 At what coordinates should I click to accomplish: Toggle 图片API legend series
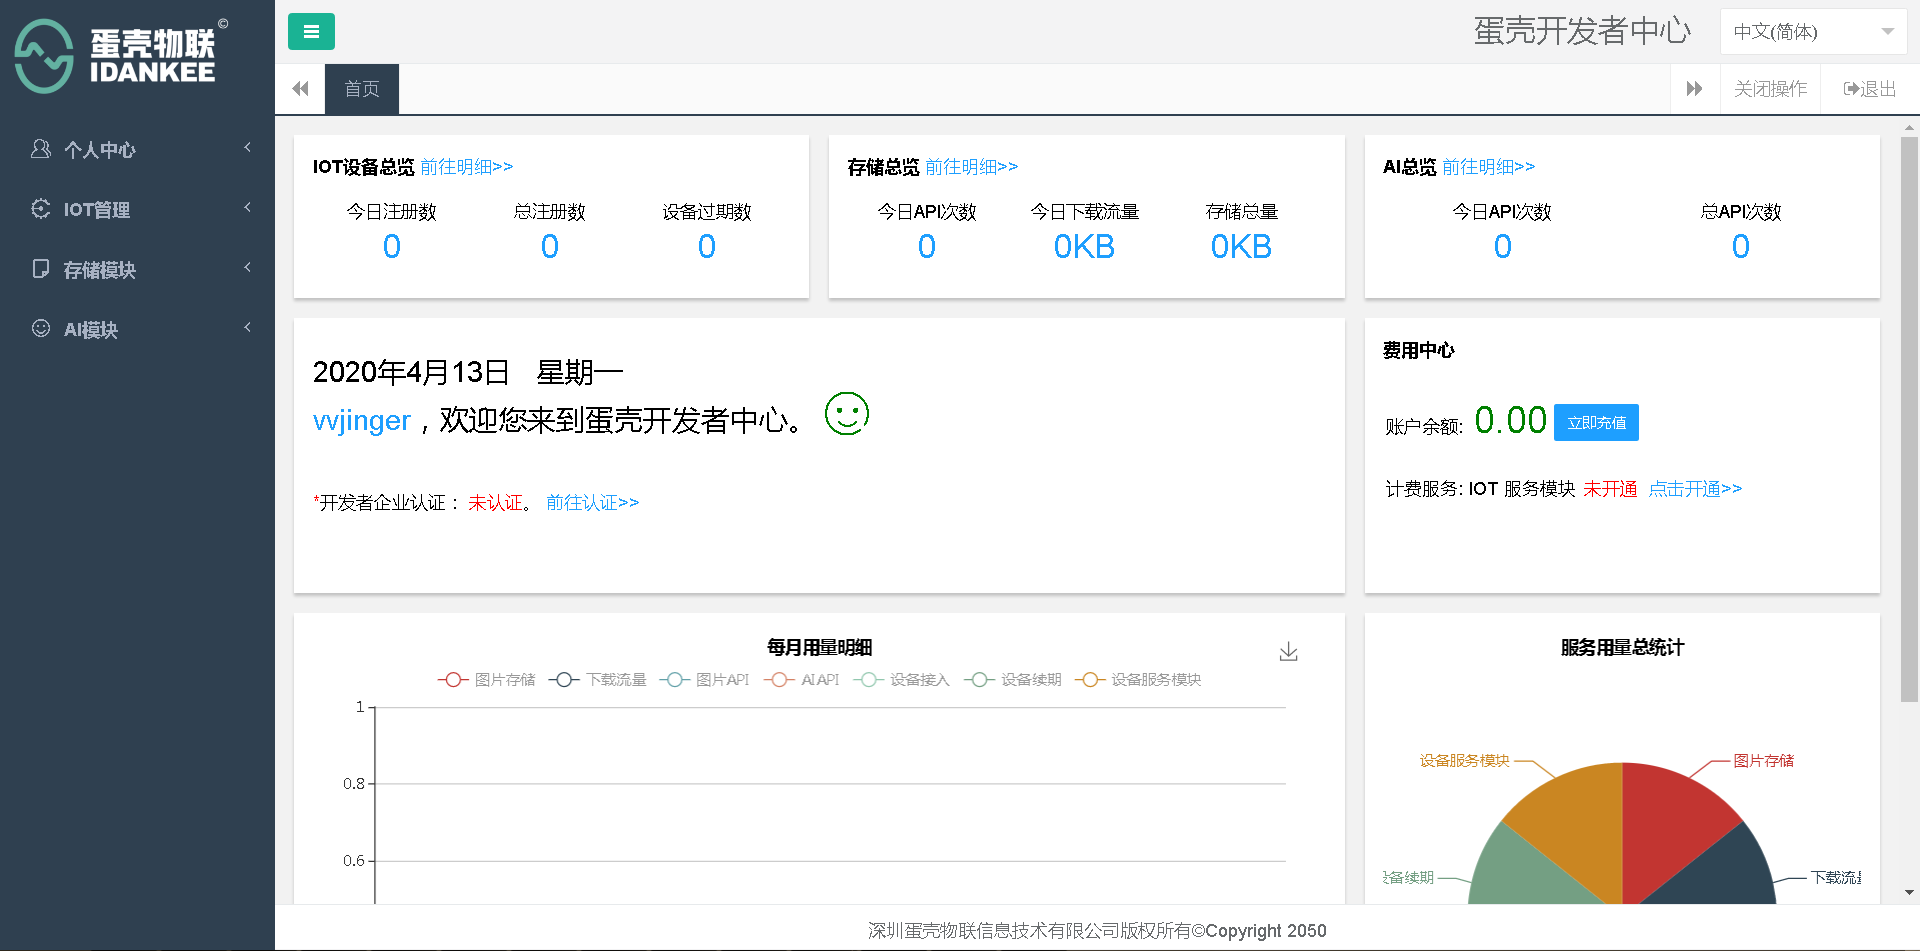point(705,680)
